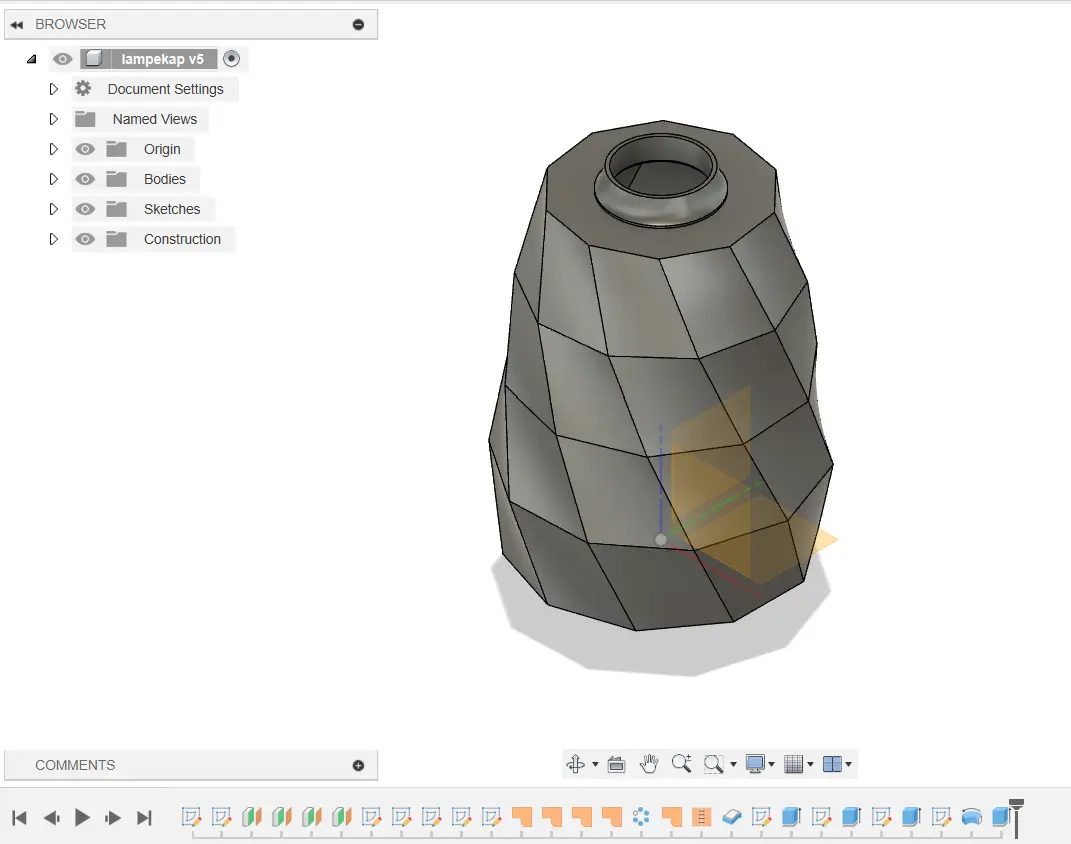Click the Viewports layout icon
1071x844 pixels.
coord(832,764)
